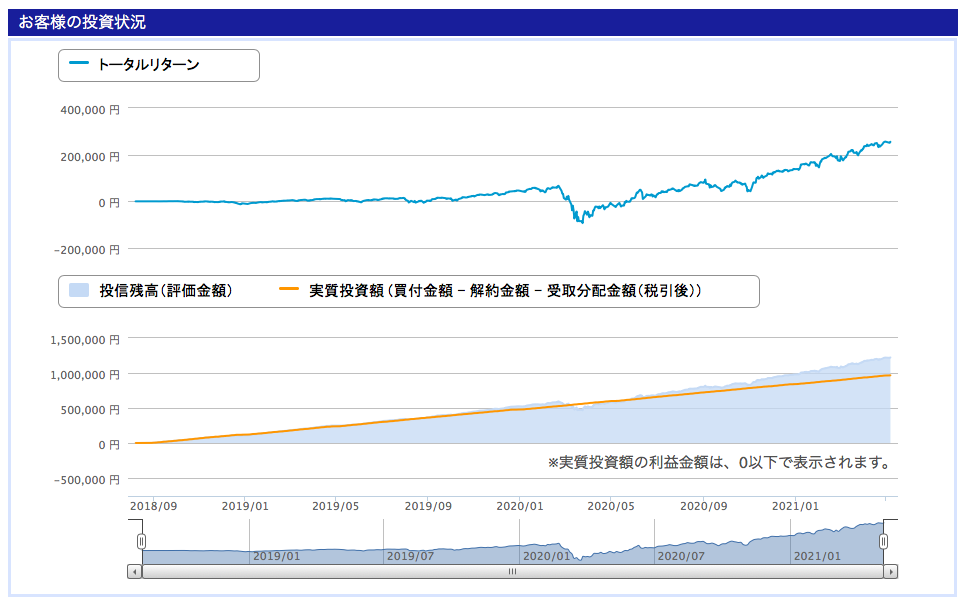
Task: Click the 2019/05 x-axis label
Action: click(x=335, y=506)
